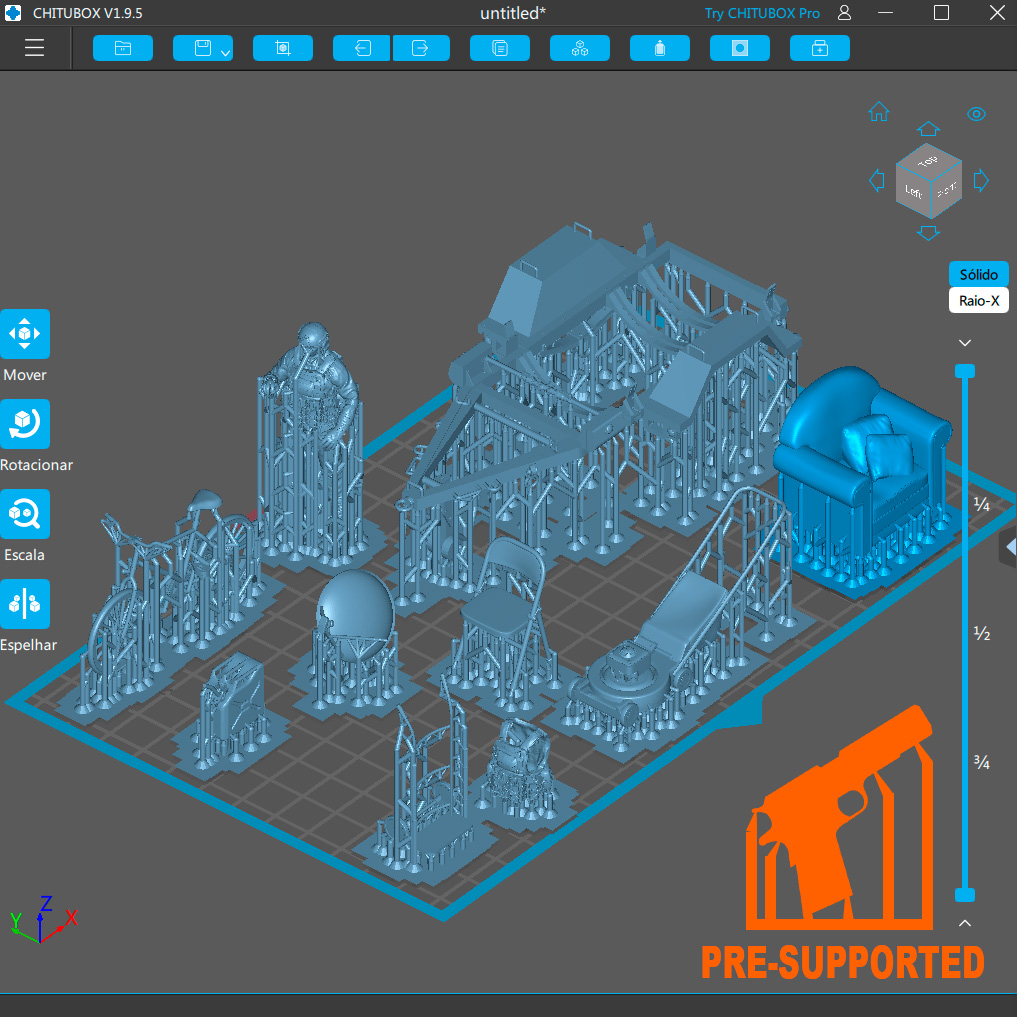1017x1017 pixels.
Task: Click the down chevron above layer slider
Action: [965, 343]
